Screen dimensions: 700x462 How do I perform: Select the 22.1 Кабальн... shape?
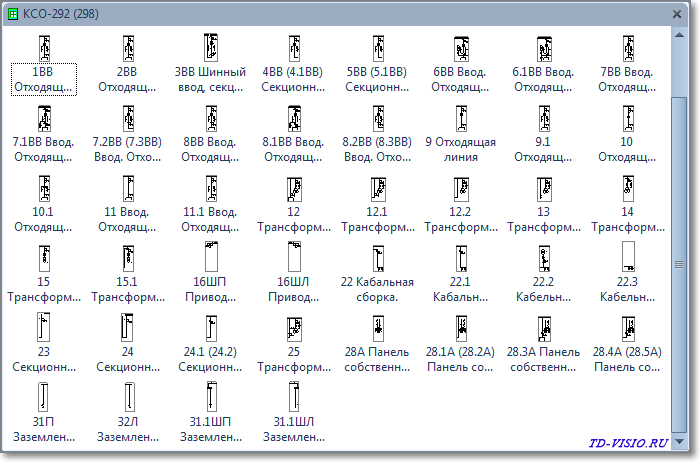click(460, 274)
